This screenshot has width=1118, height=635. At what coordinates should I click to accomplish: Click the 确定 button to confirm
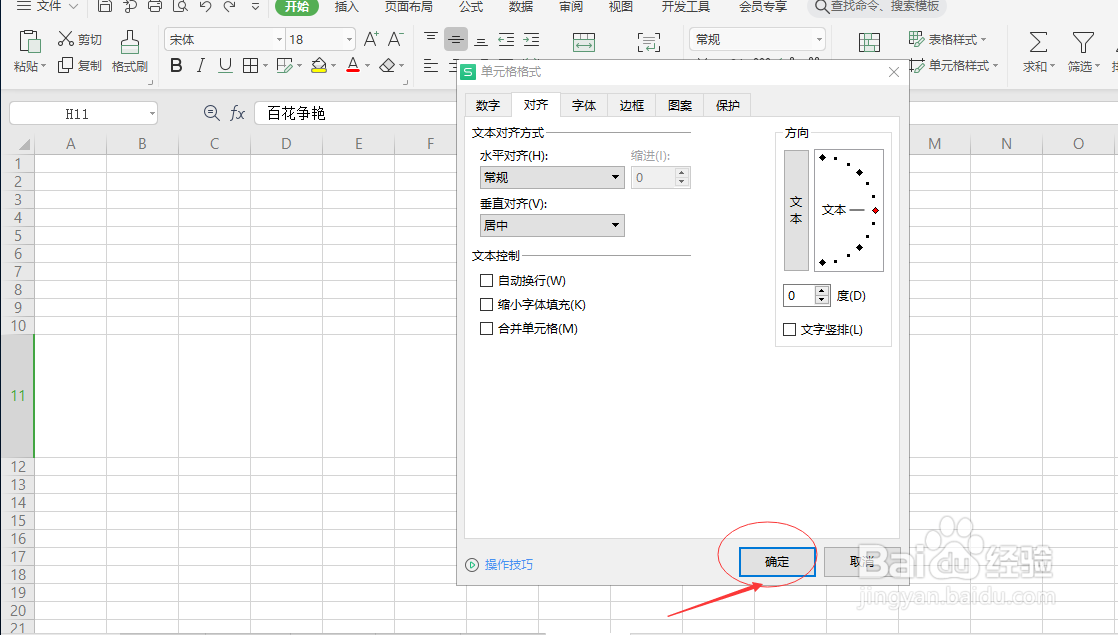click(776, 561)
